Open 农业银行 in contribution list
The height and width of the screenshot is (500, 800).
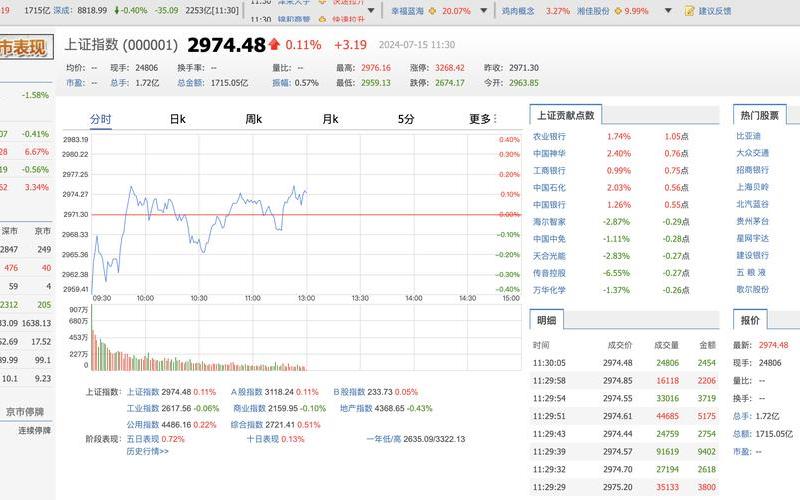pyautogui.click(x=549, y=136)
